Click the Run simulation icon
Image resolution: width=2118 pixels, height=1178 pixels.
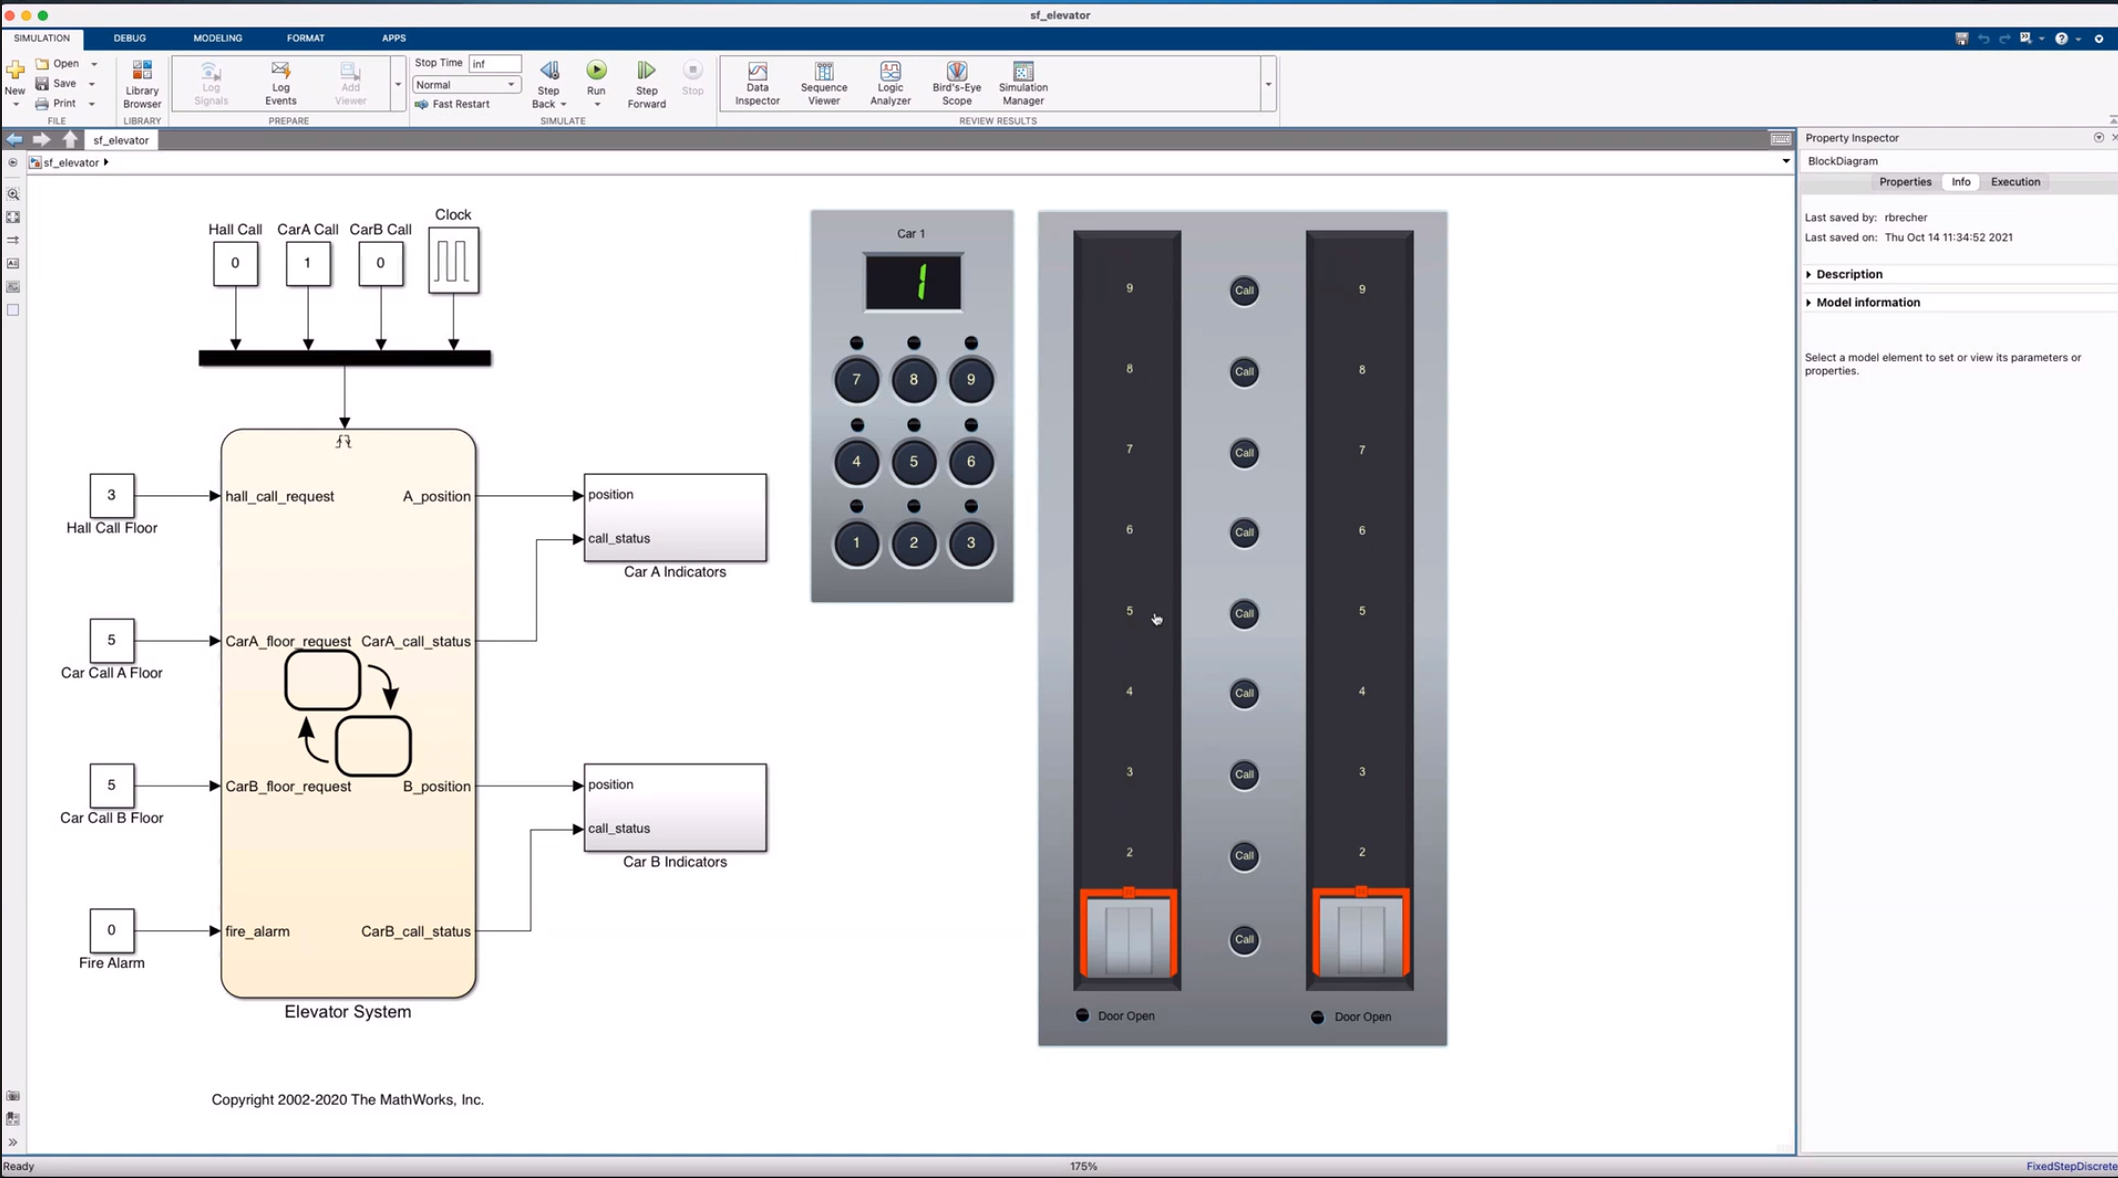click(596, 71)
